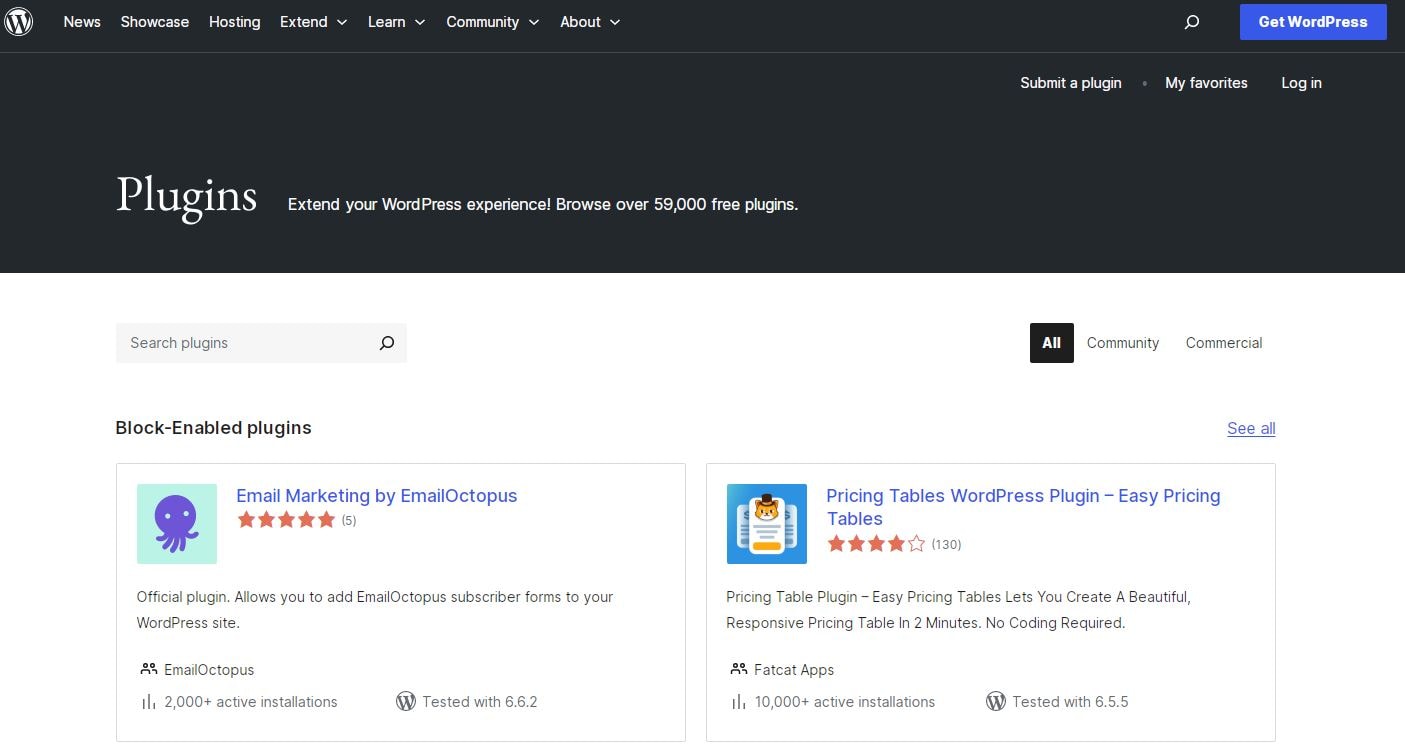Click the Easy Pricing Tables plugin icon
This screenshot has height=753, width=1405.
point(766,523)
